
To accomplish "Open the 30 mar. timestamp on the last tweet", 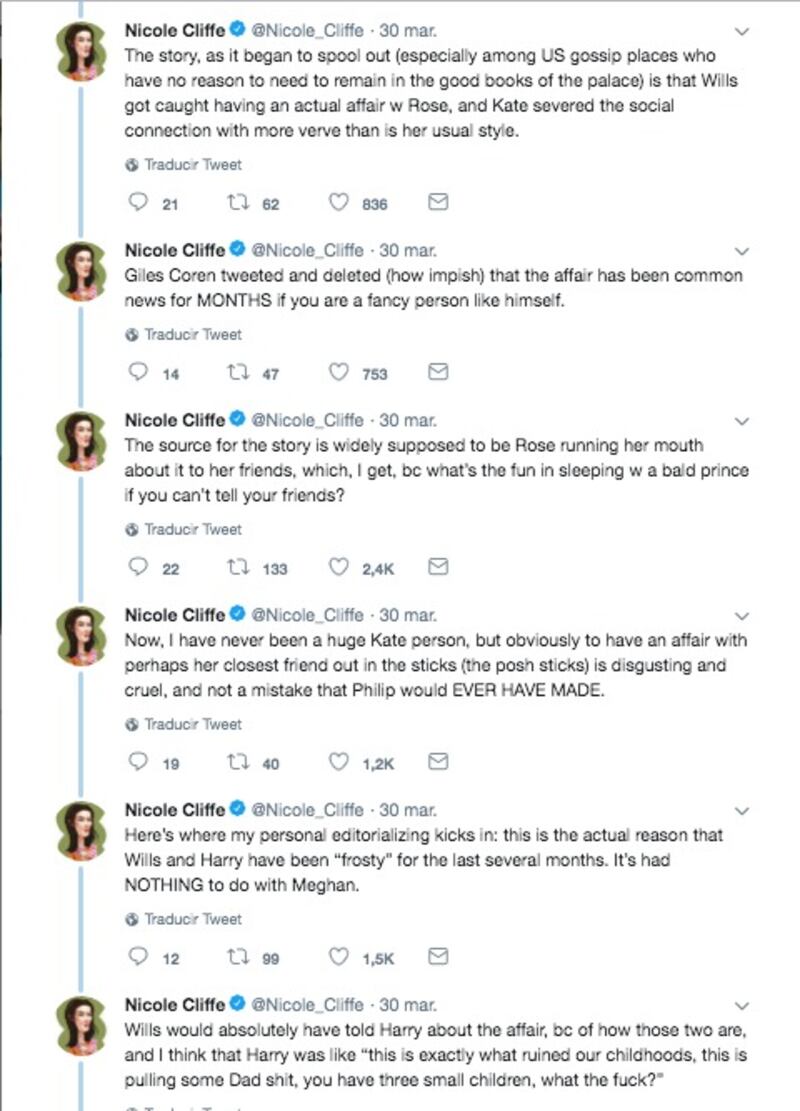I will tap(408, 1005).
